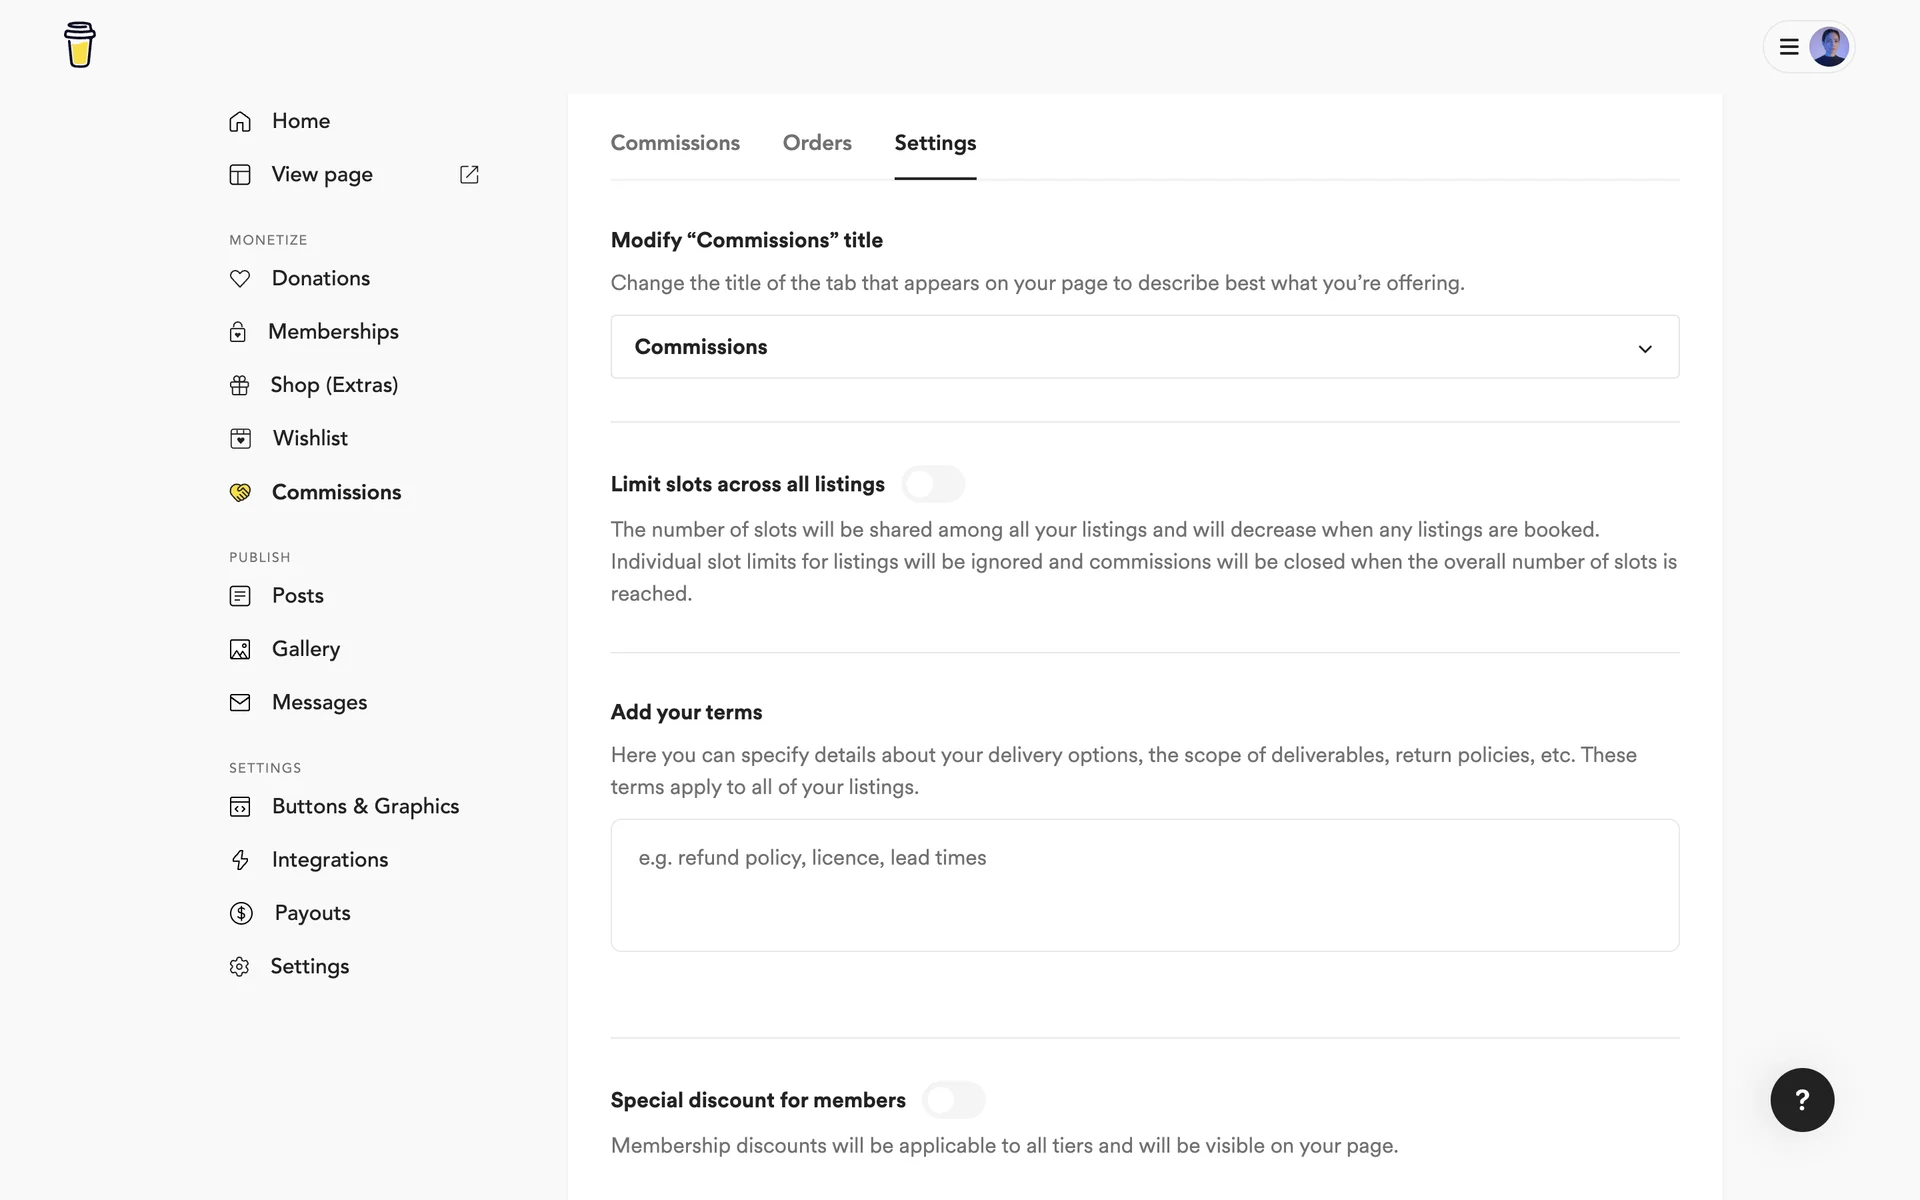Viewport: 1920px width, 1200px height.
Task: Open help with the question mark button
Action: (x=1801, y=1100)
